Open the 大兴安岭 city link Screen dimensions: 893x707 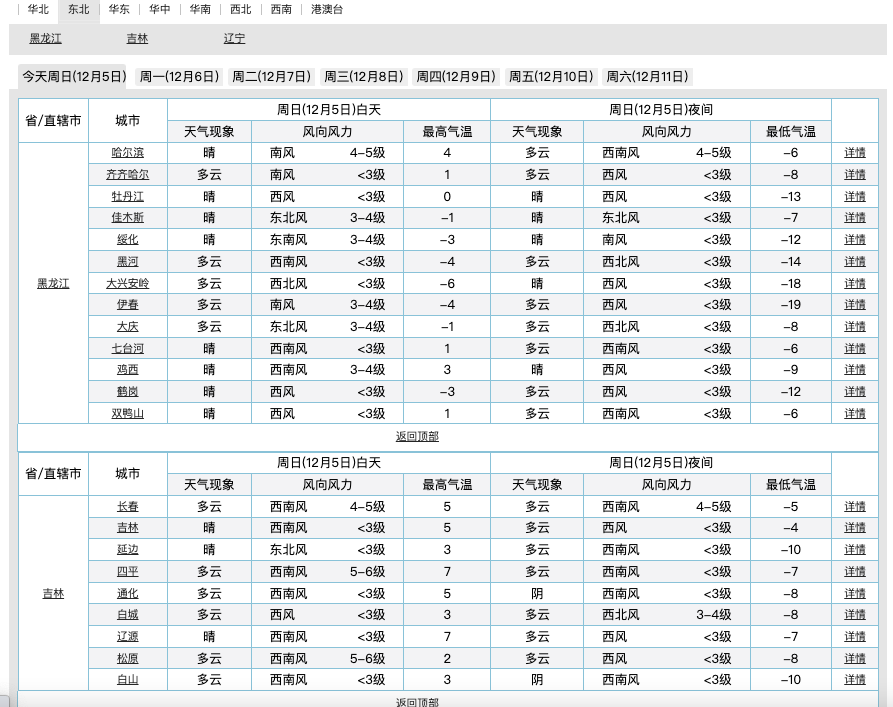point(128,284)
